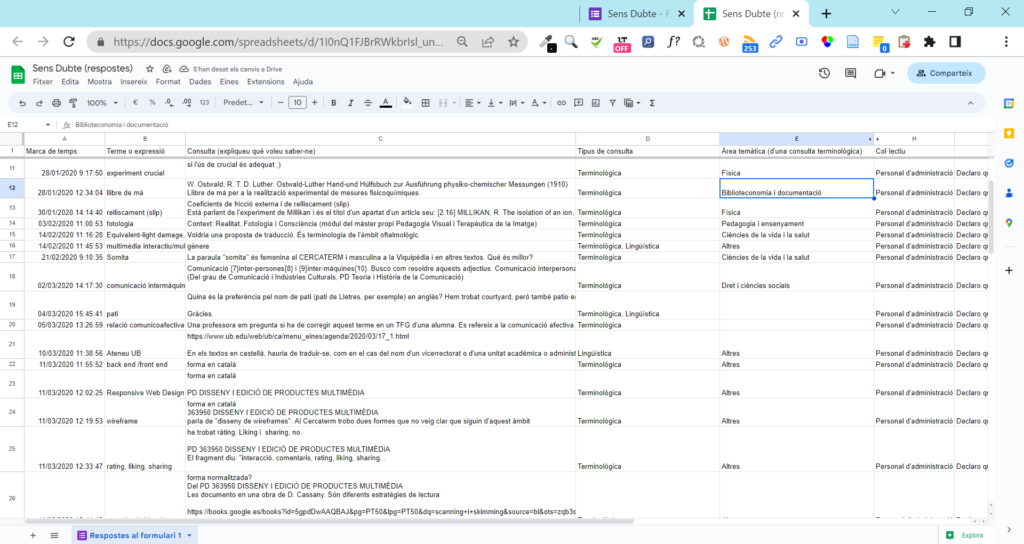Open the Extensions menu
Viewport: 1024px width, 544px height.
tap(266, 82)
